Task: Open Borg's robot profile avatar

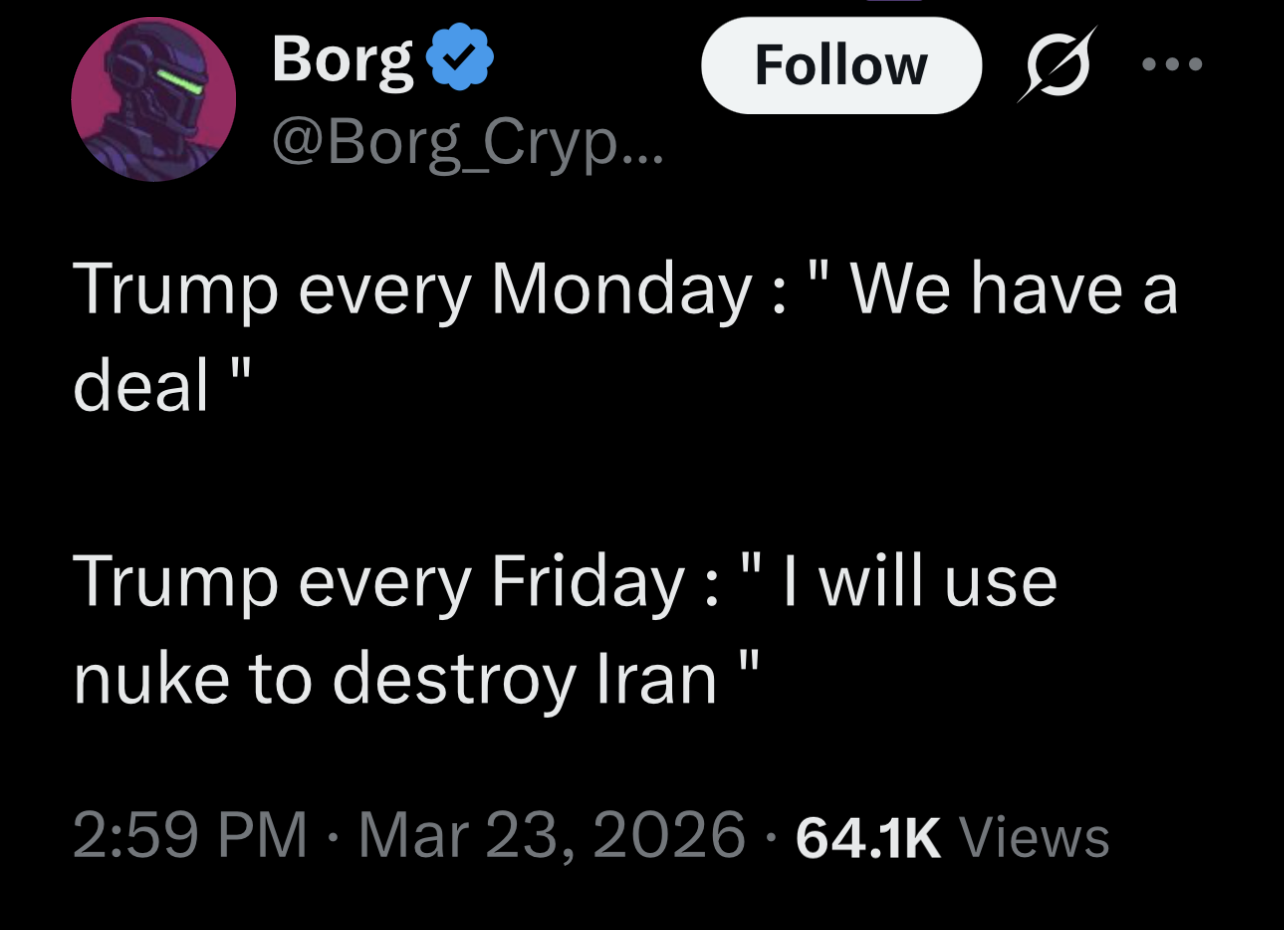Action: 154,100
